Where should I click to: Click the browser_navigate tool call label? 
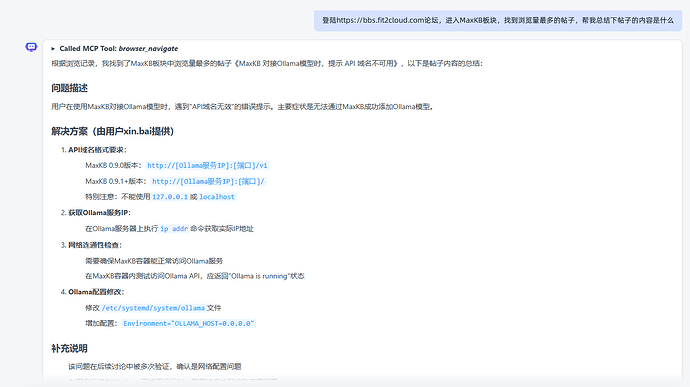148,48
